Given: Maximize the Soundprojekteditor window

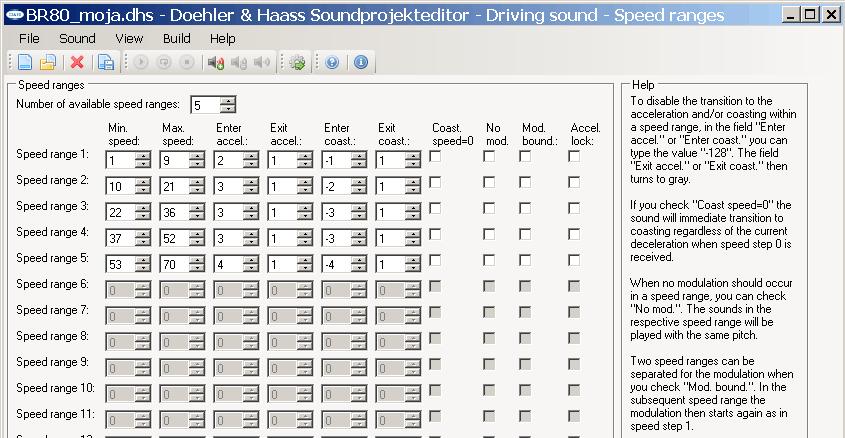Looking at the screenshot, I should point(810,15).
